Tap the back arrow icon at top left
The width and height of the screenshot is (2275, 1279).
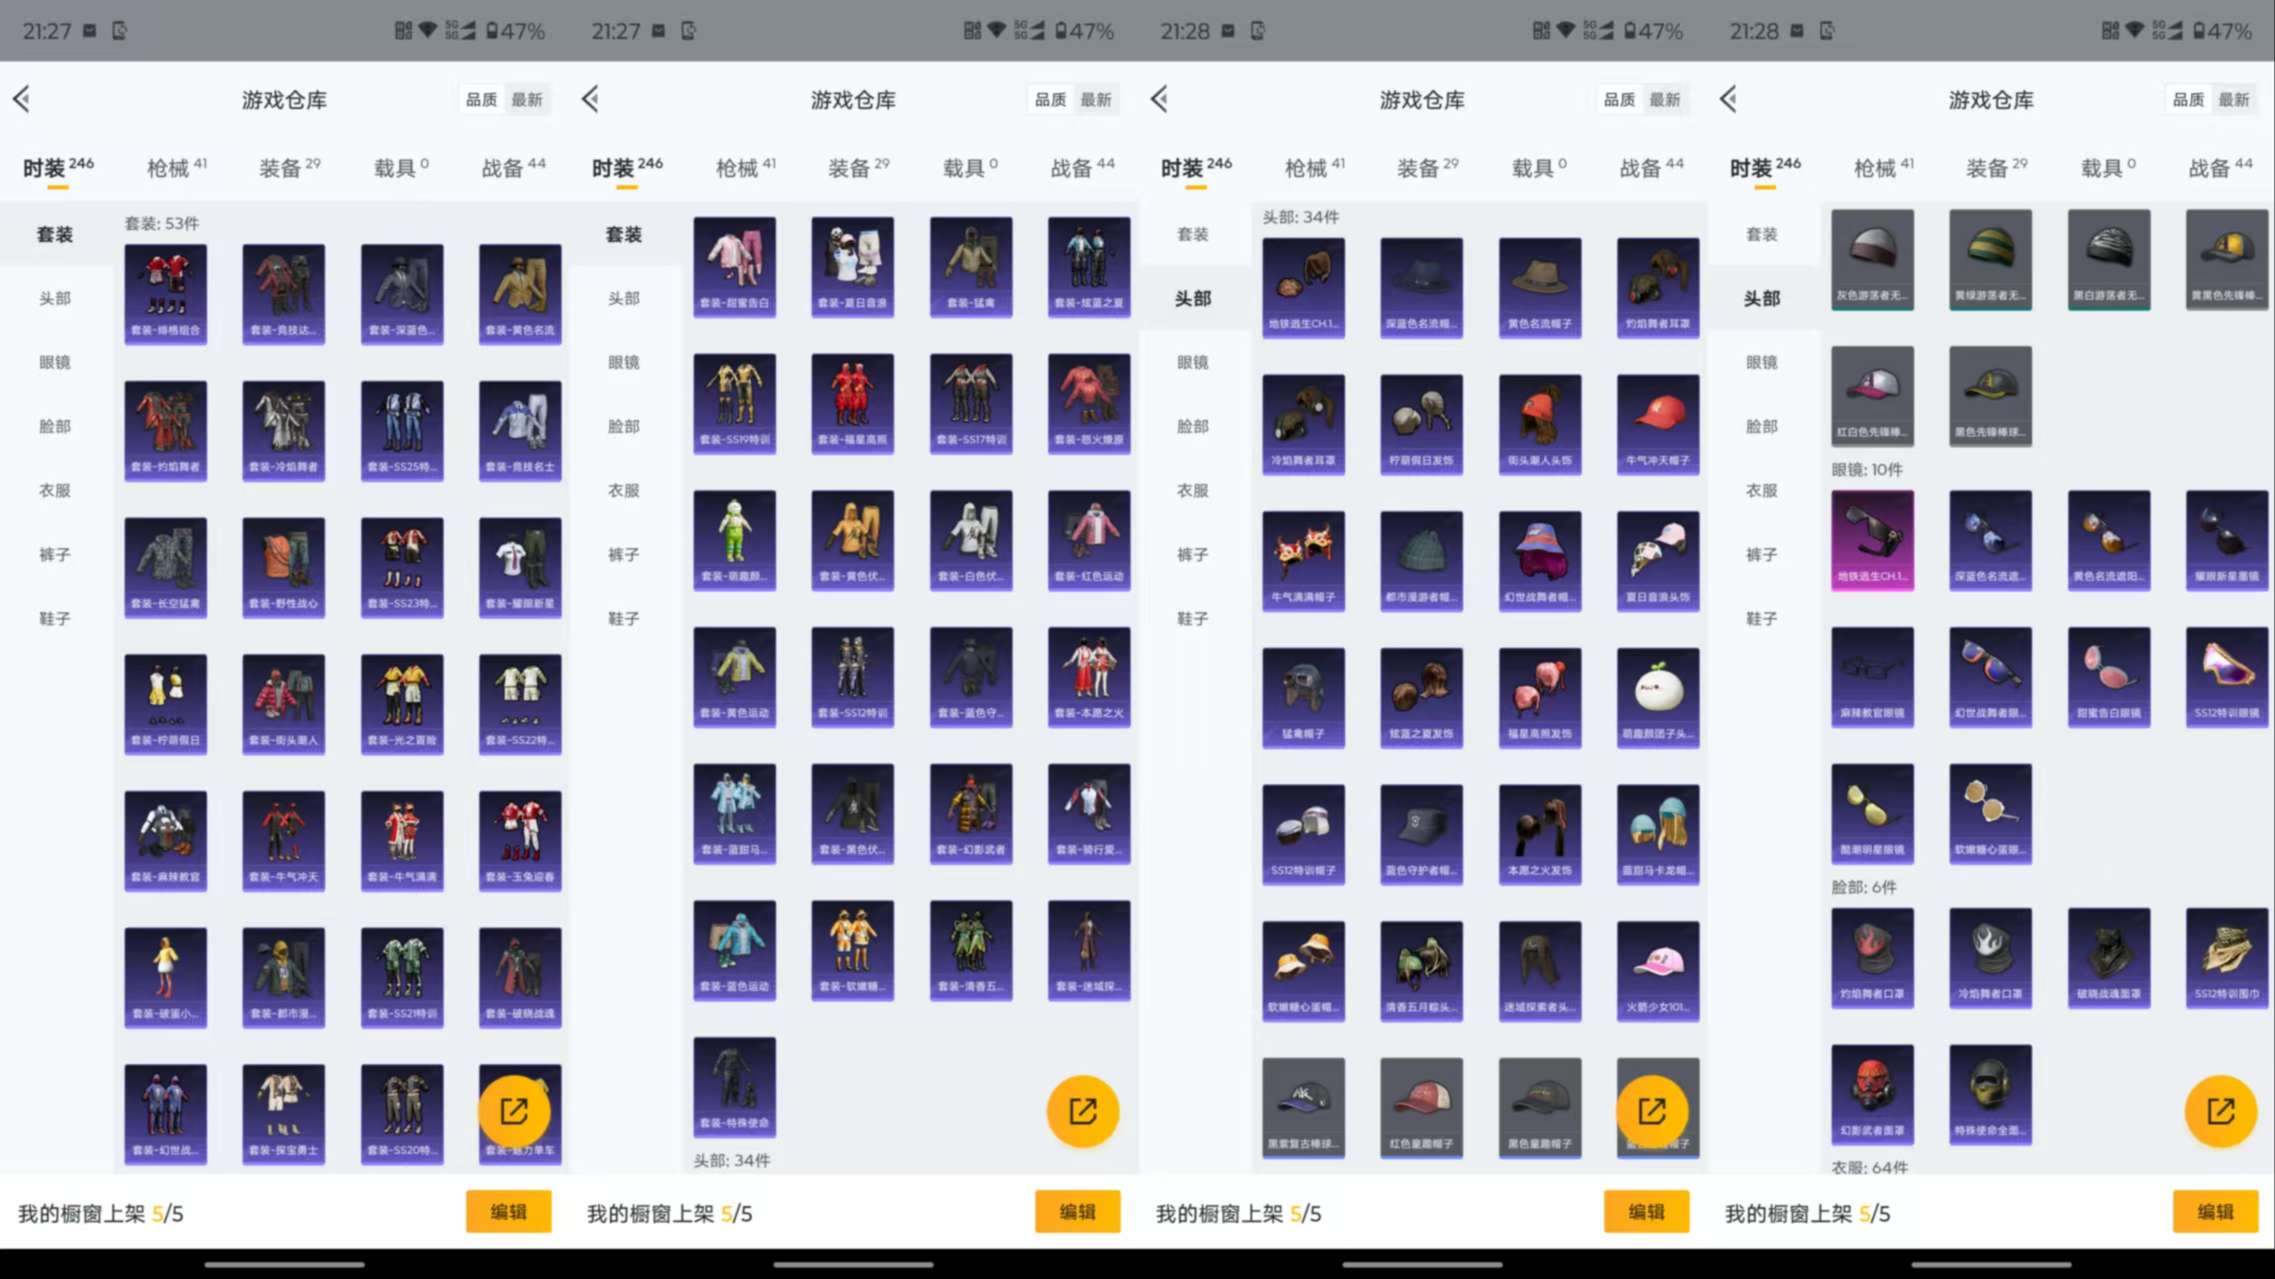point(22,99)
